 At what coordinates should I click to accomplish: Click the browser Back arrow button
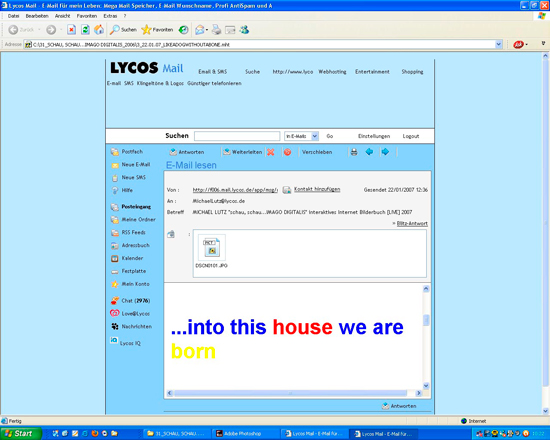pyautogui.click(x=13, y=30)
